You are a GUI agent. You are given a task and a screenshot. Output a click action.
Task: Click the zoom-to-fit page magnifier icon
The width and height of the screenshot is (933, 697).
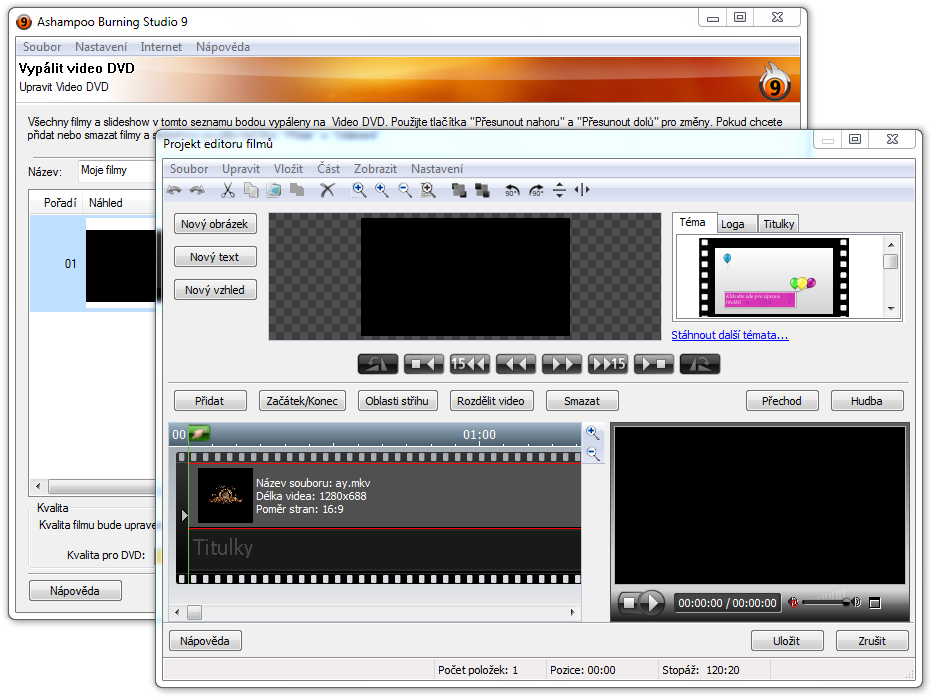pyautogui.click(x=428, y=190)
